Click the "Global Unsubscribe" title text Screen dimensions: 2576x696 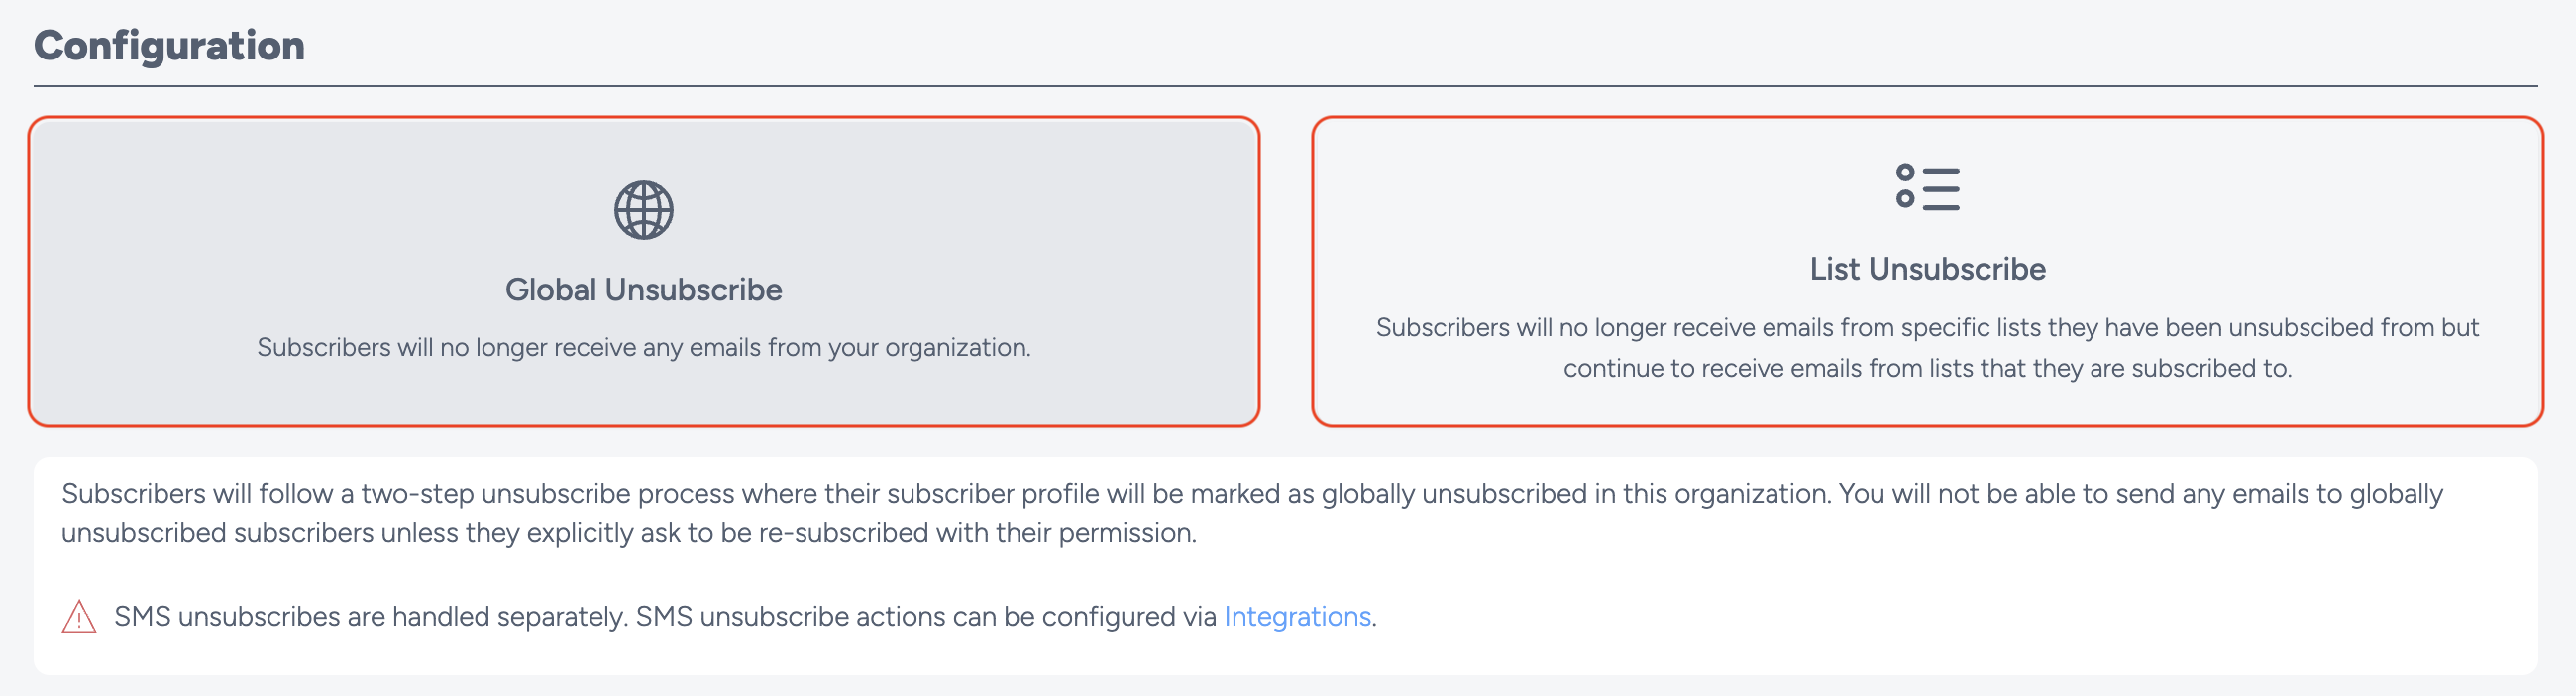click(x=643, y=290)
